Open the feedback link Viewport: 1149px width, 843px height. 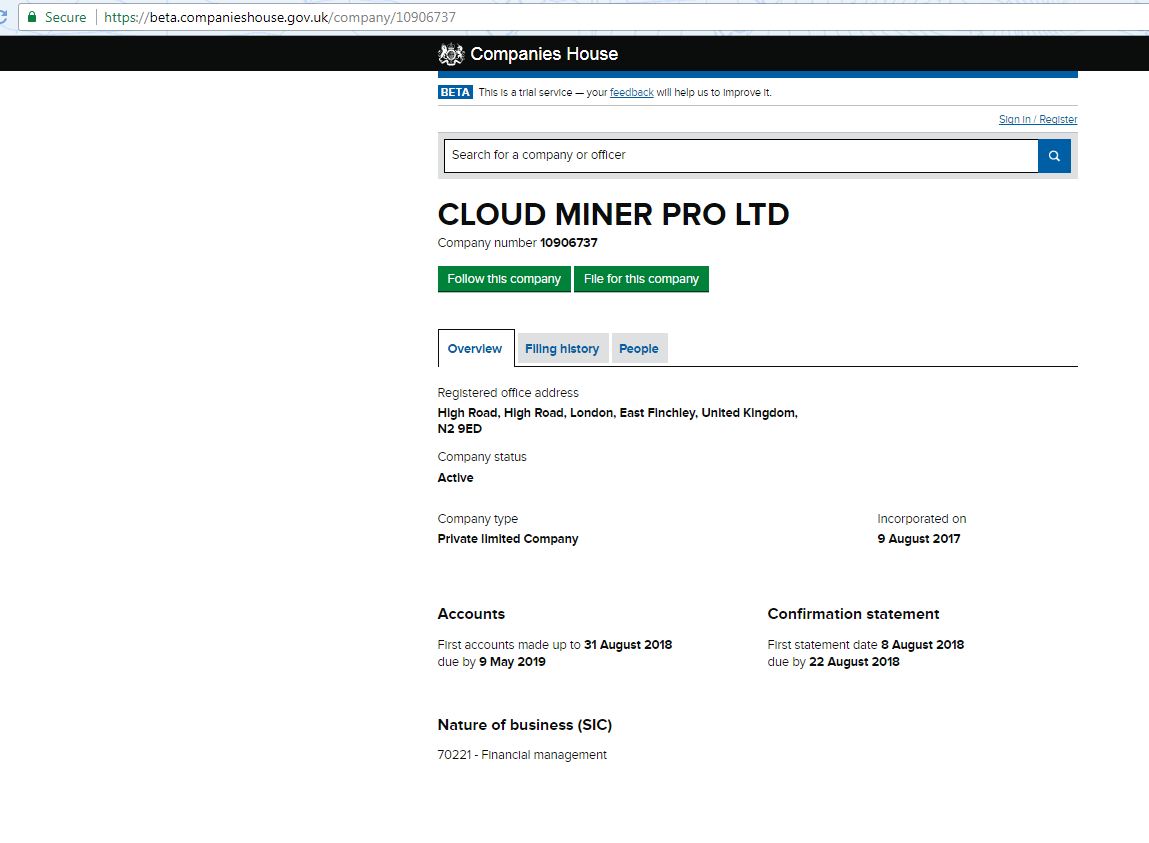pyautogui.click(x=632, y=92)
